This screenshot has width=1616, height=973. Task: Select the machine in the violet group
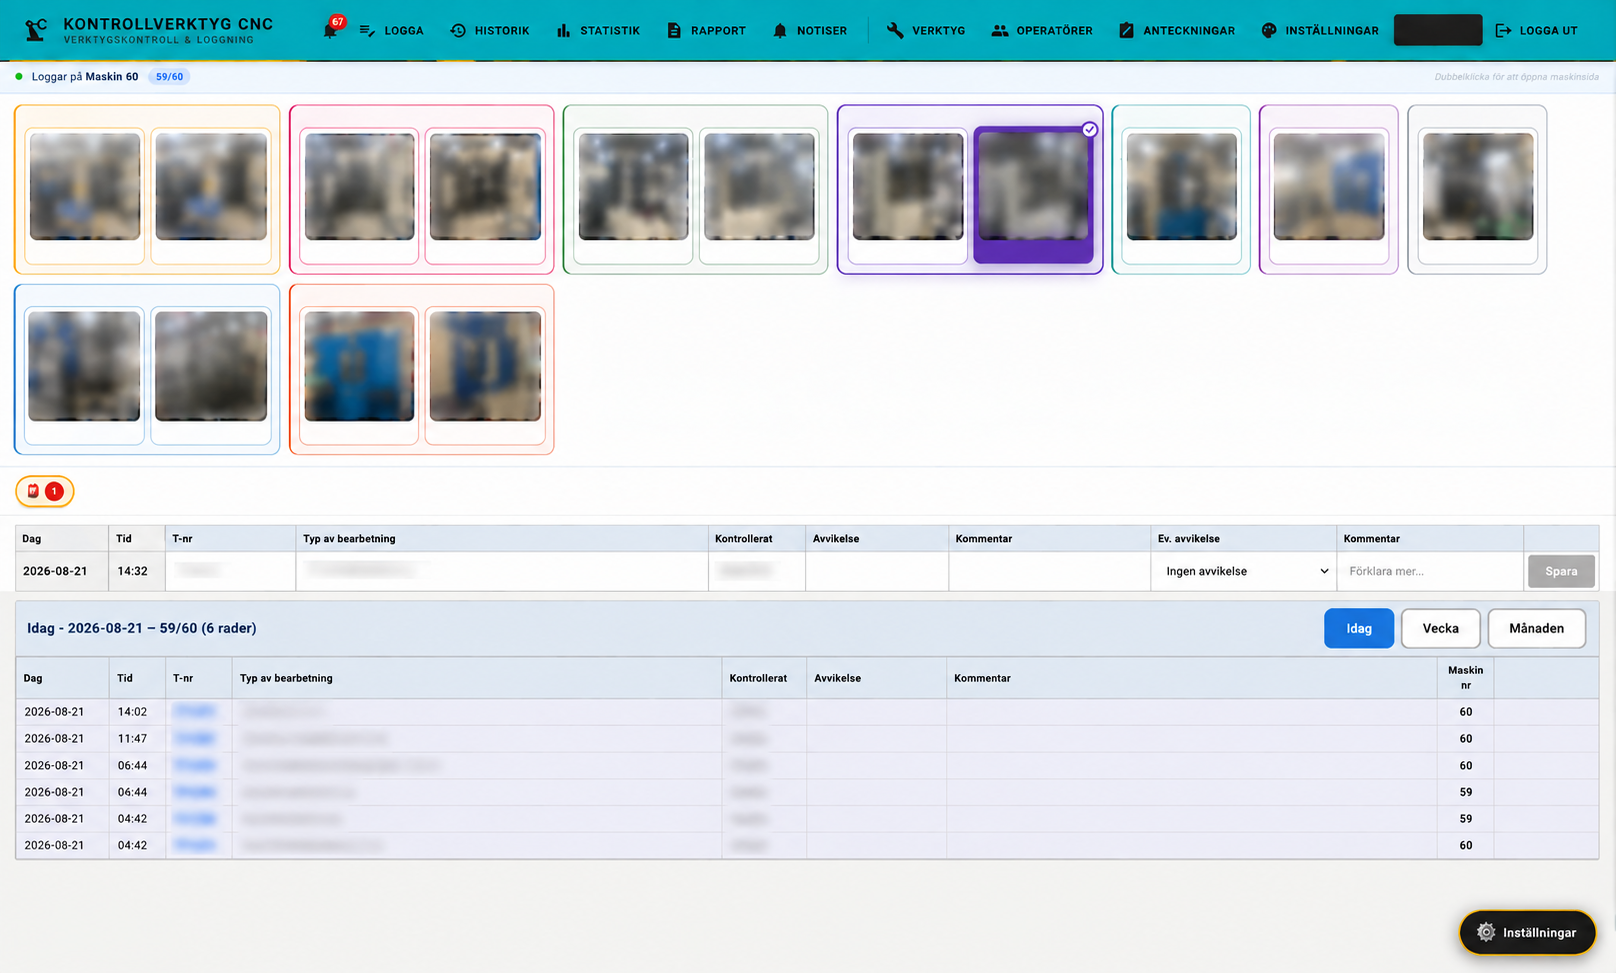pos(1329,195)
